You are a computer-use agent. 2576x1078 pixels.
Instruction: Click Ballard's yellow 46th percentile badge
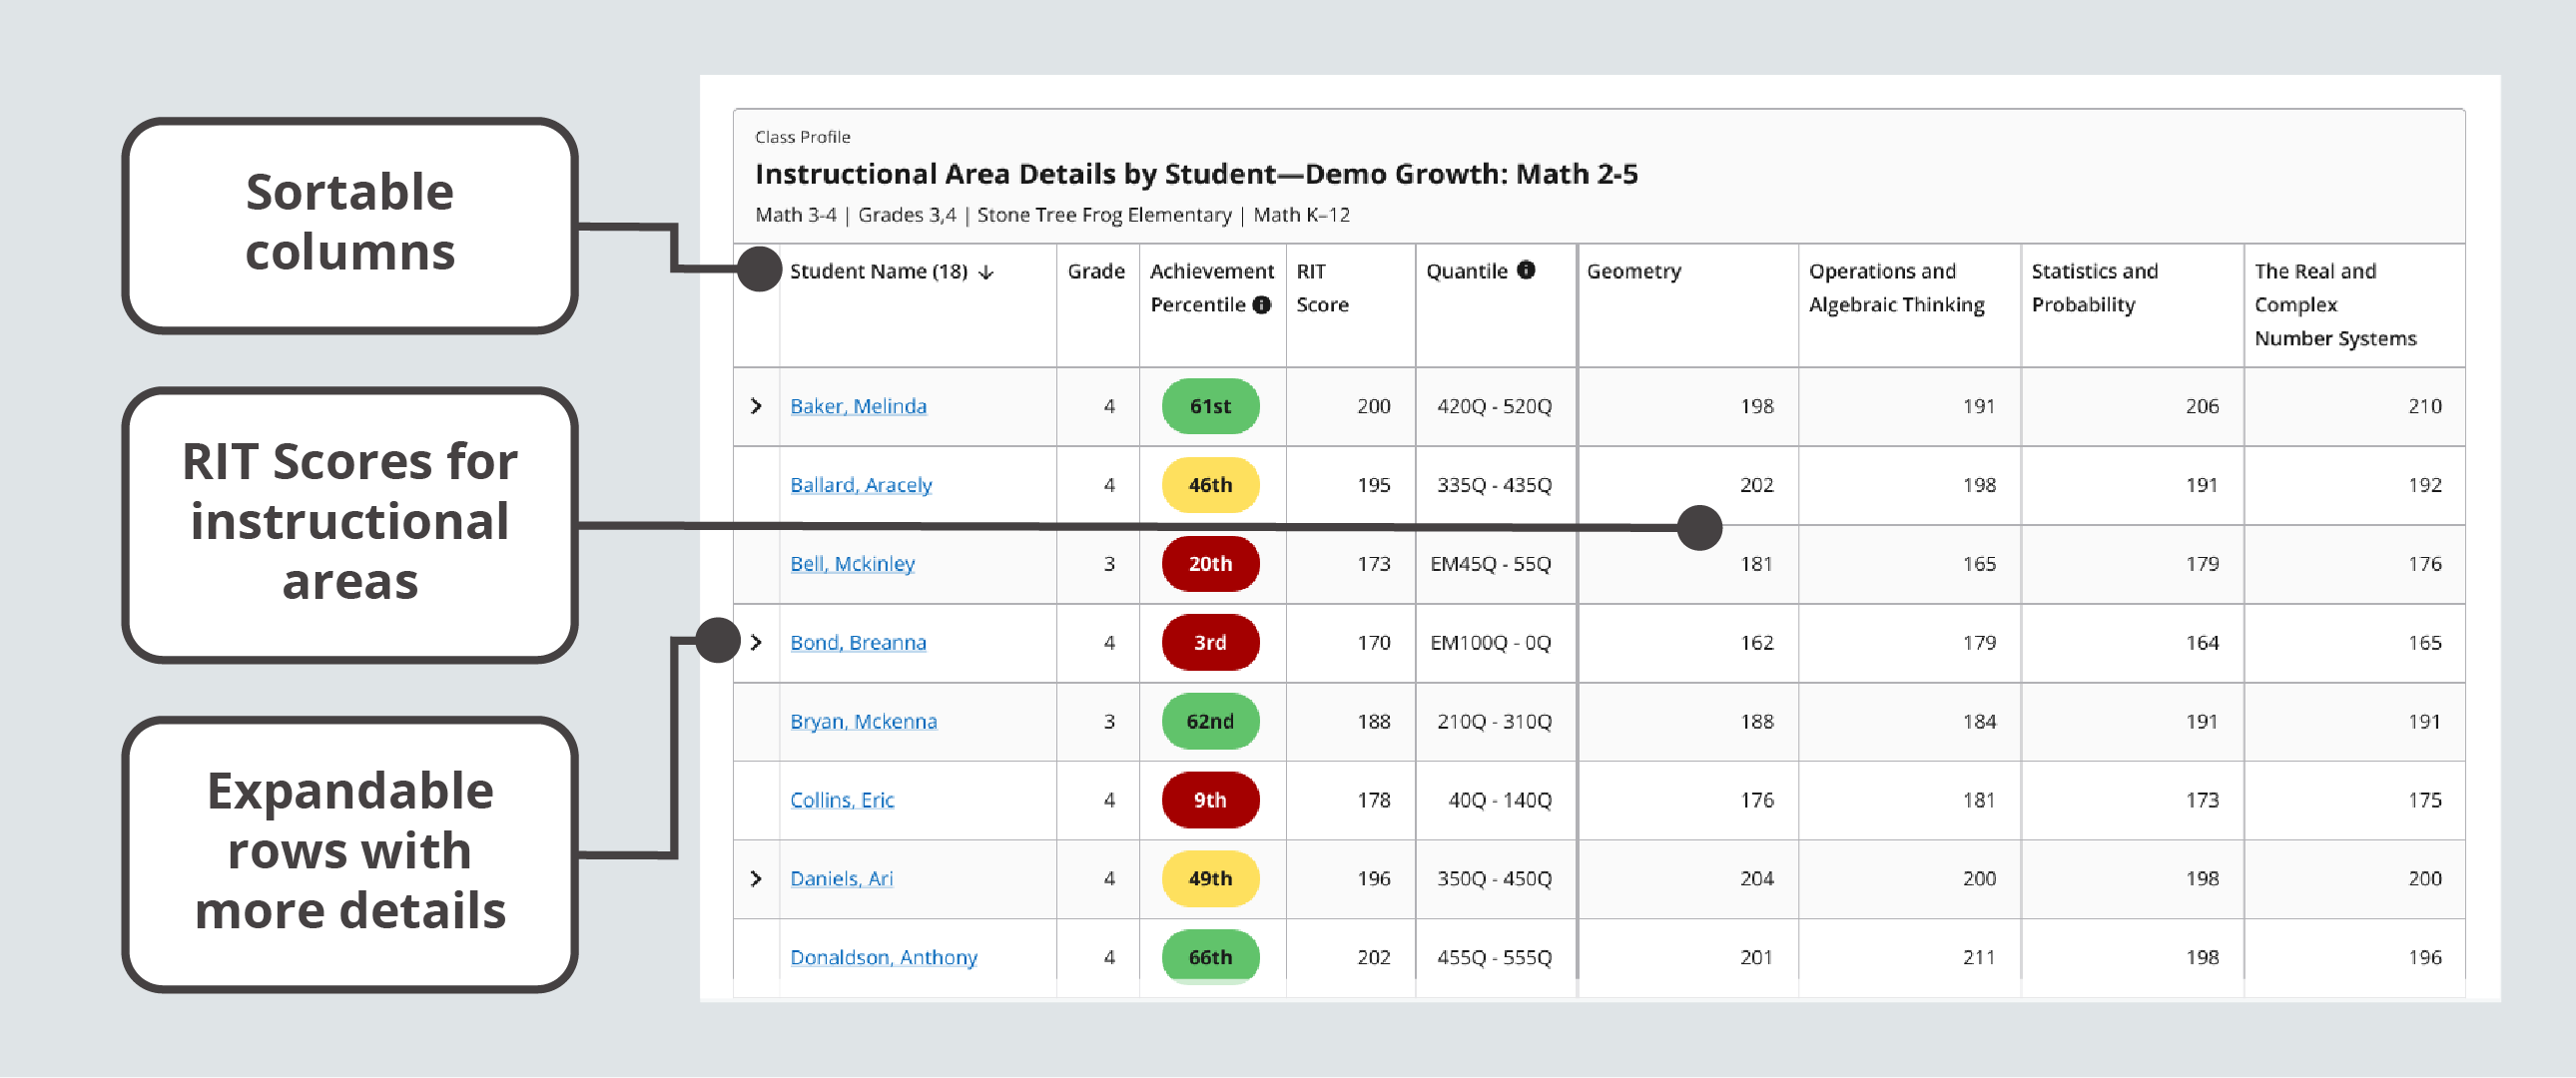coord(1210,485)
